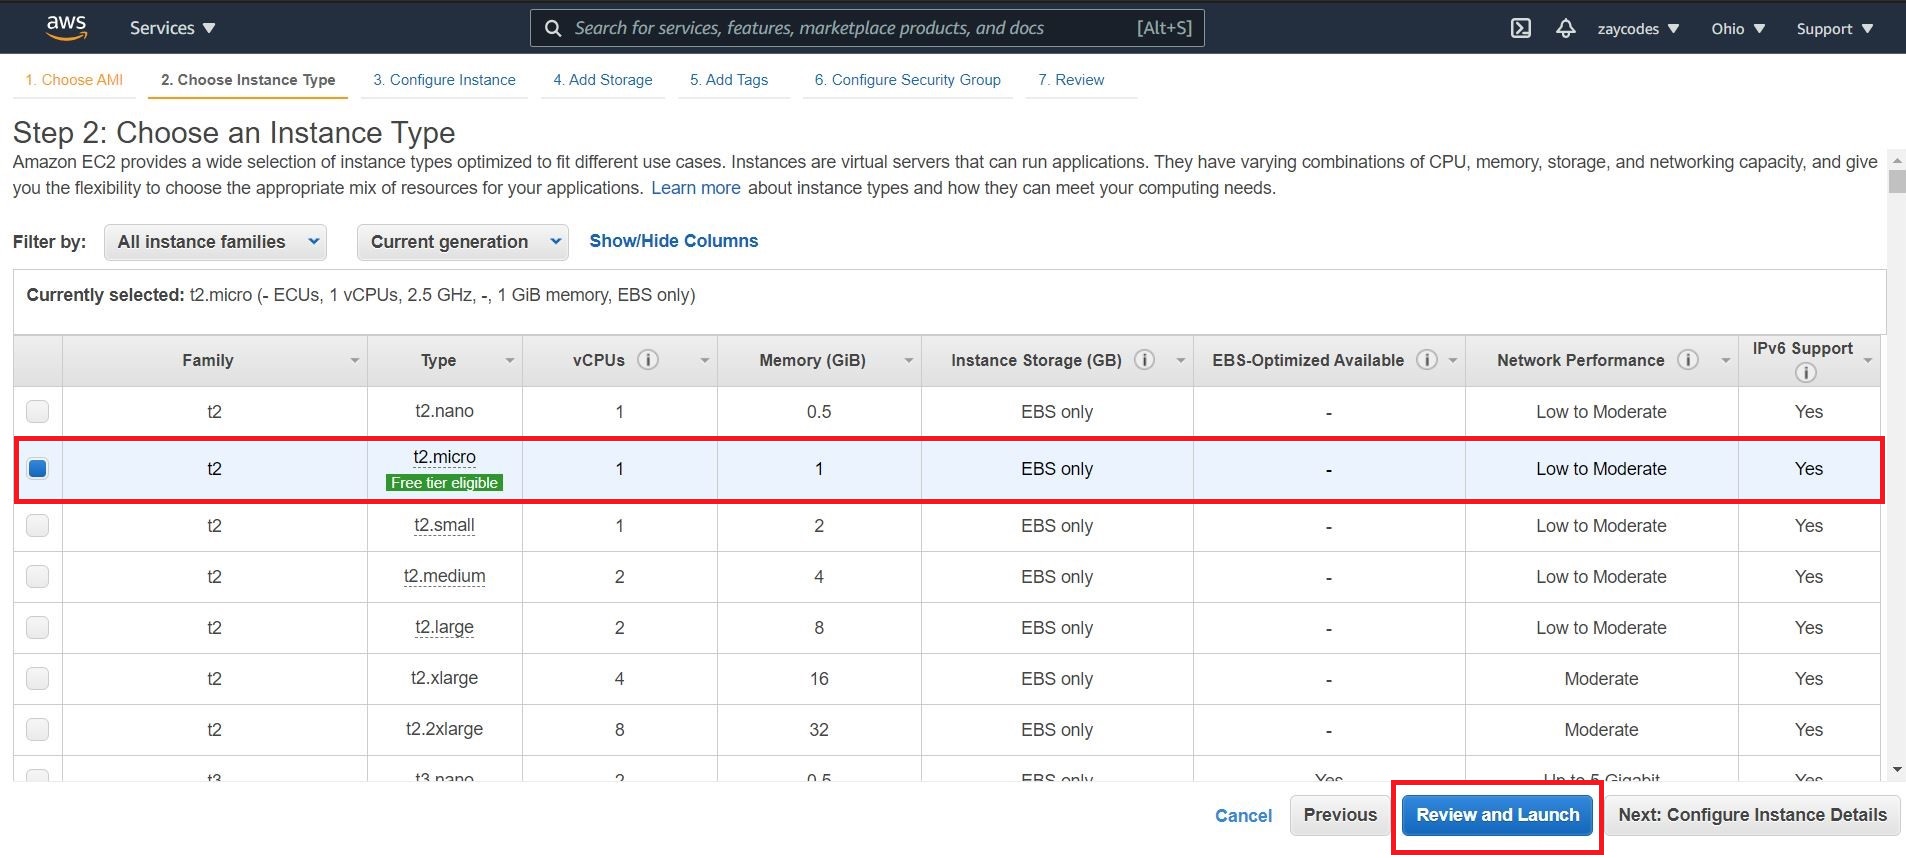Click the t2.nano type cell
Screen dimensions: 1906x858
click(445, 411)
